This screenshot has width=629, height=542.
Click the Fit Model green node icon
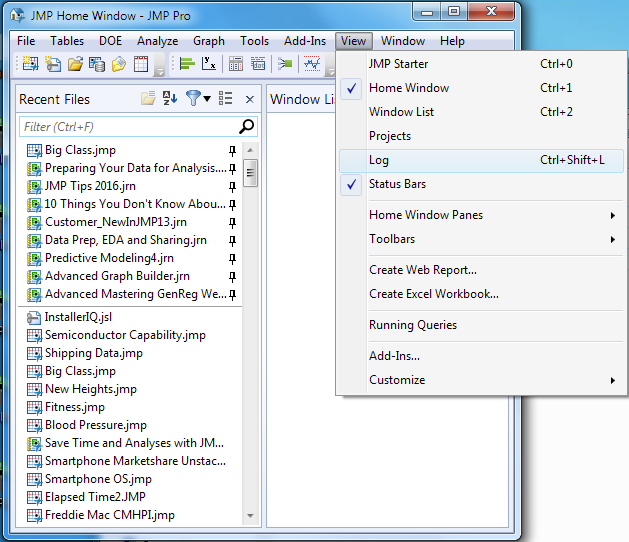285,64
